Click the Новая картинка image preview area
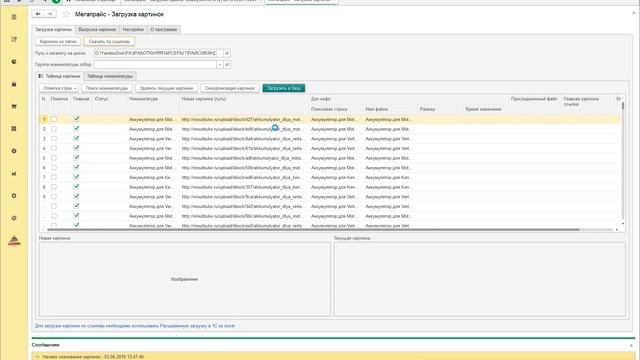Image resolution: width=640 pixels, height=360 pixels. pos(184,279)
